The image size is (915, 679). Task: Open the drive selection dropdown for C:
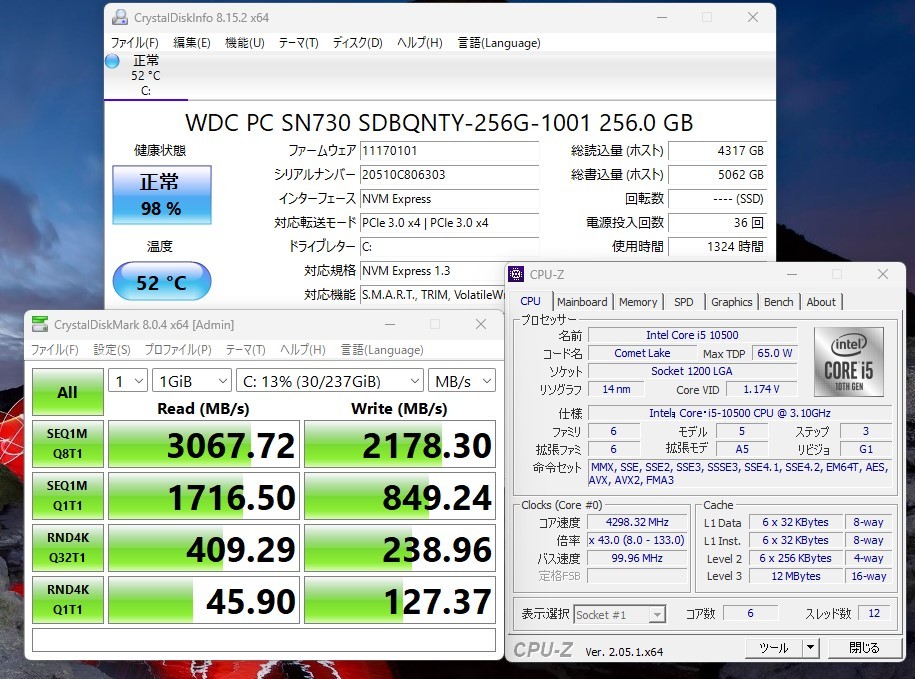[x=330, y=381]
